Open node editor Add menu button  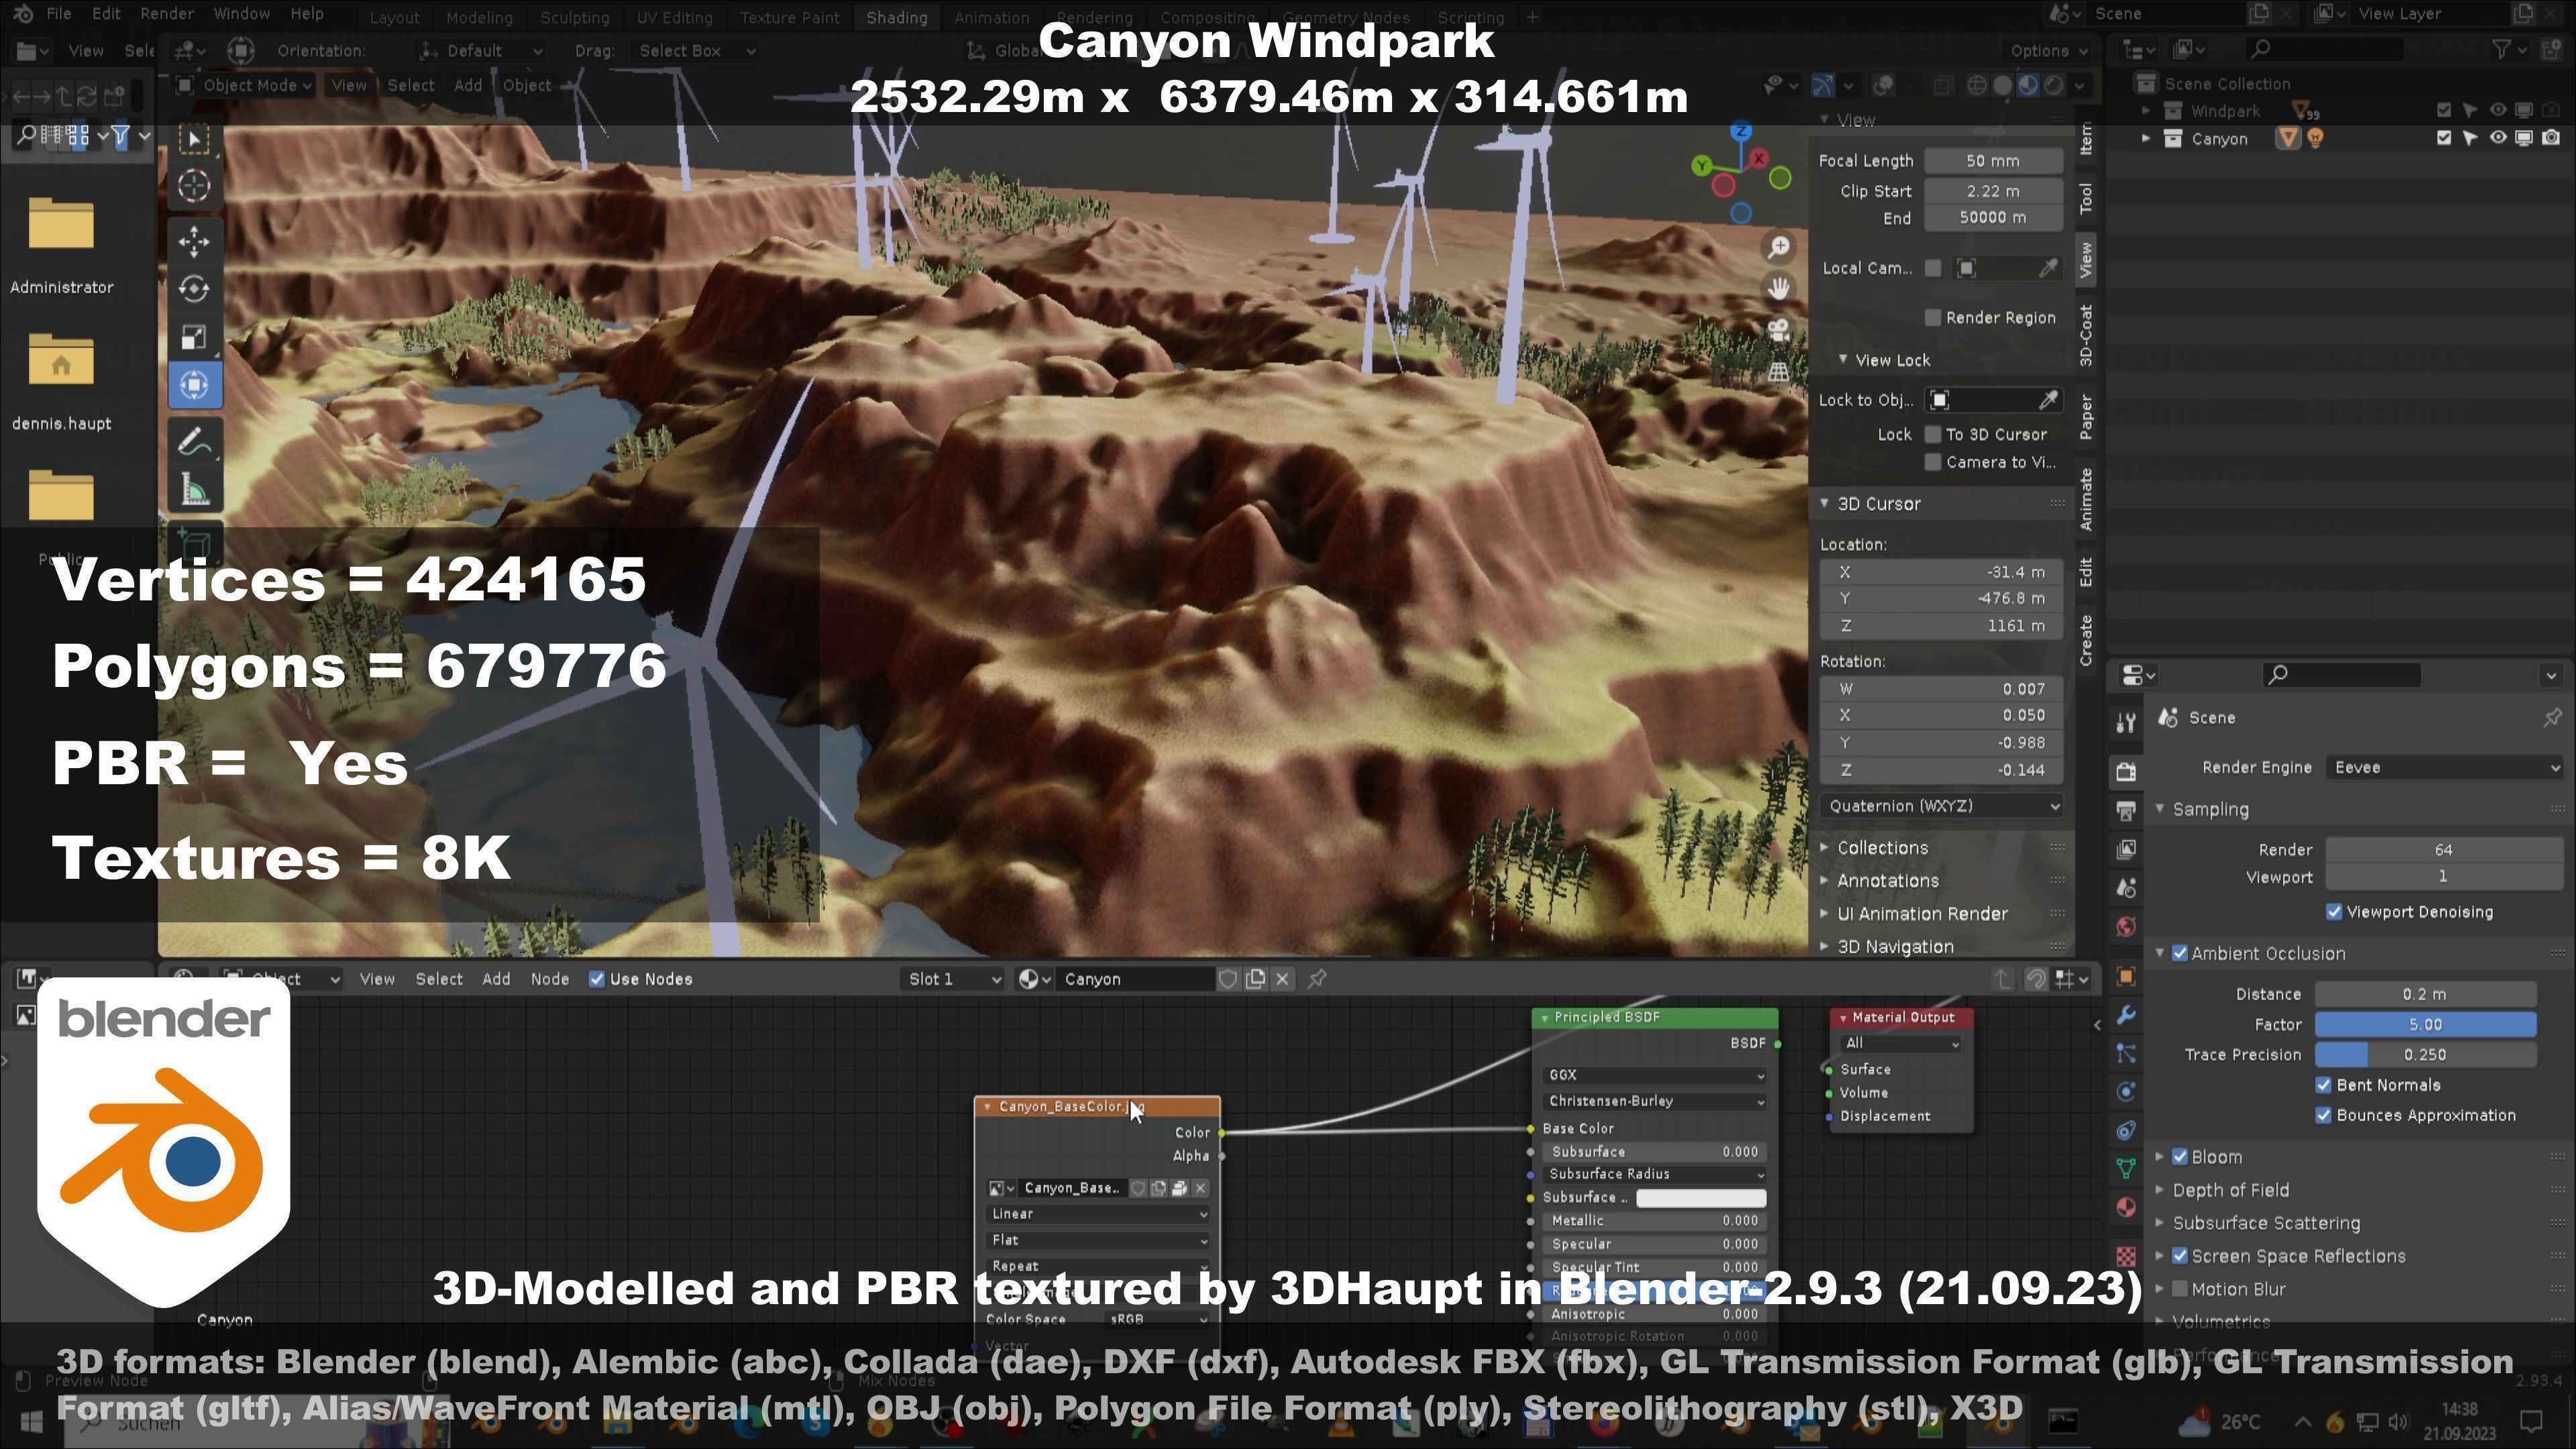pyautogui.click(x=496, y=979)
